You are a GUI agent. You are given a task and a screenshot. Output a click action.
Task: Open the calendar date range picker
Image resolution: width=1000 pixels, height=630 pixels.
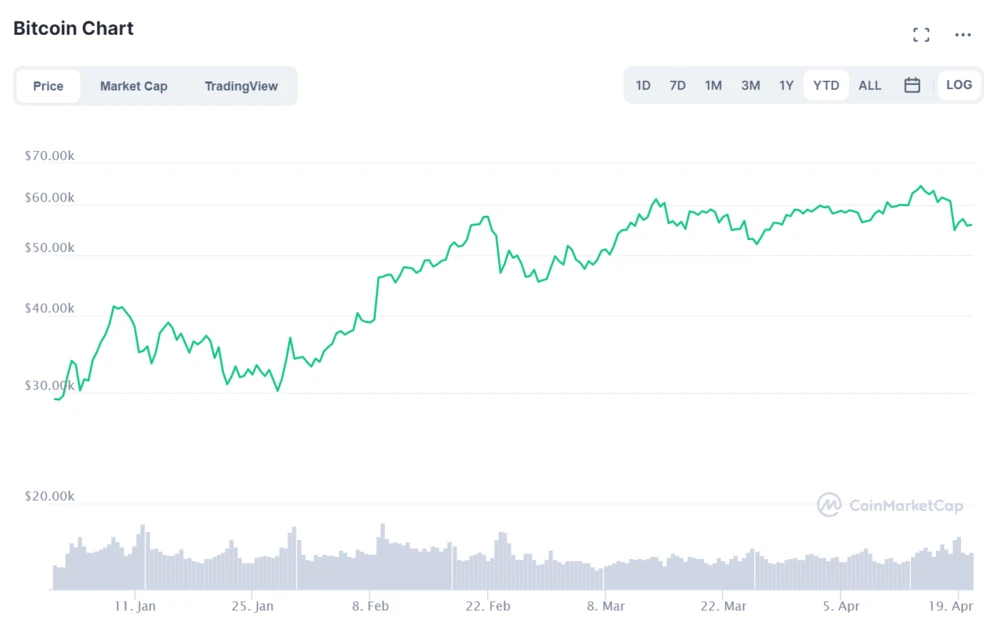(x=912, y=86)
